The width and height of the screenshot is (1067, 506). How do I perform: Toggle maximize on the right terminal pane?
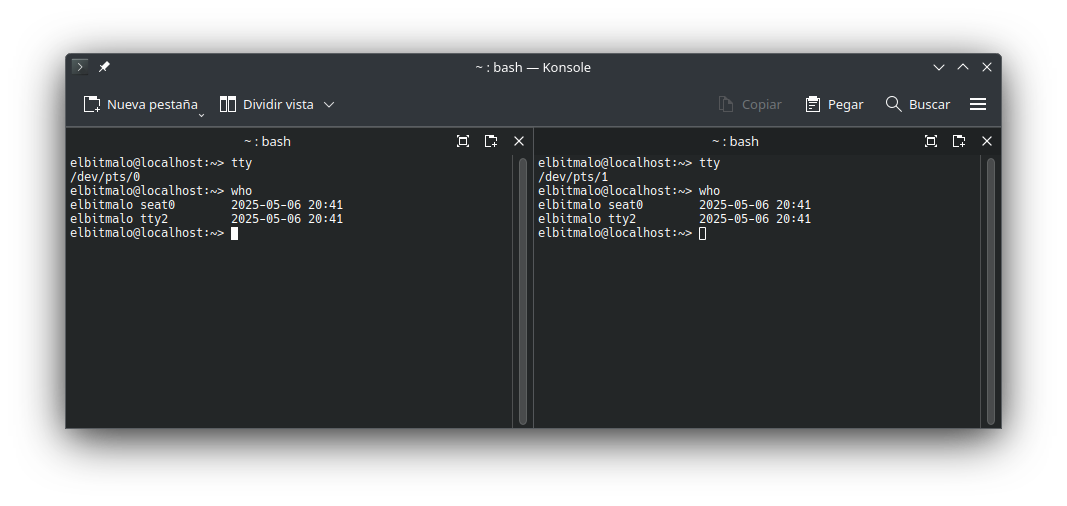coord(931,141)
